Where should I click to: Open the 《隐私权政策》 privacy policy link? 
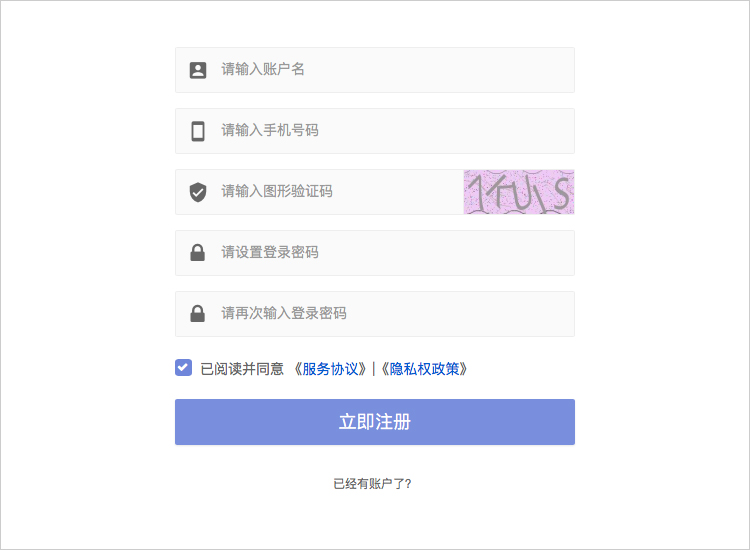[424, 369]
